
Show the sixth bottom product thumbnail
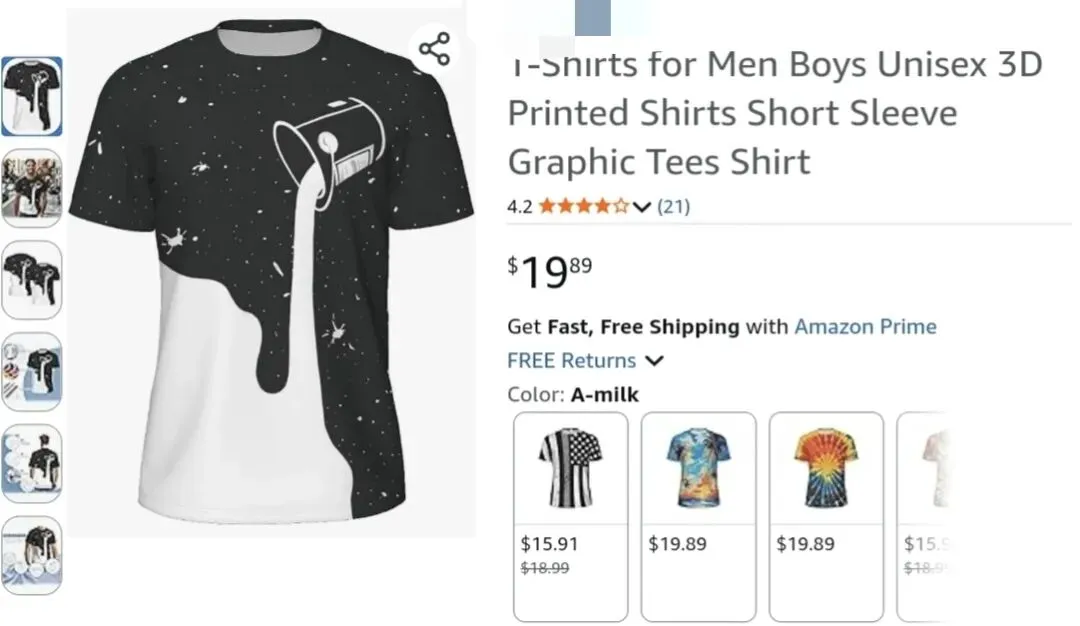pos(32,555)
